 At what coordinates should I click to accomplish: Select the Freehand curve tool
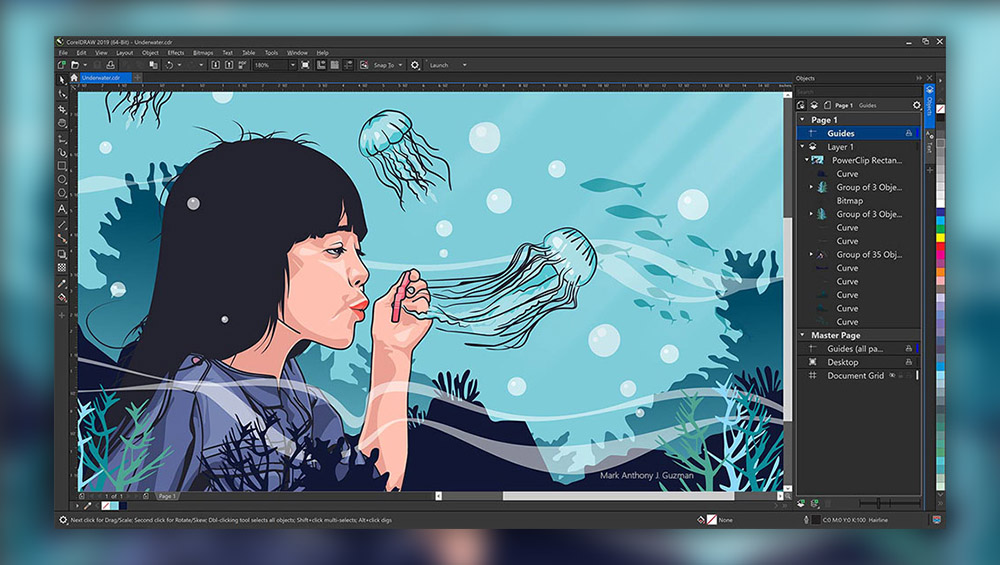62,138
